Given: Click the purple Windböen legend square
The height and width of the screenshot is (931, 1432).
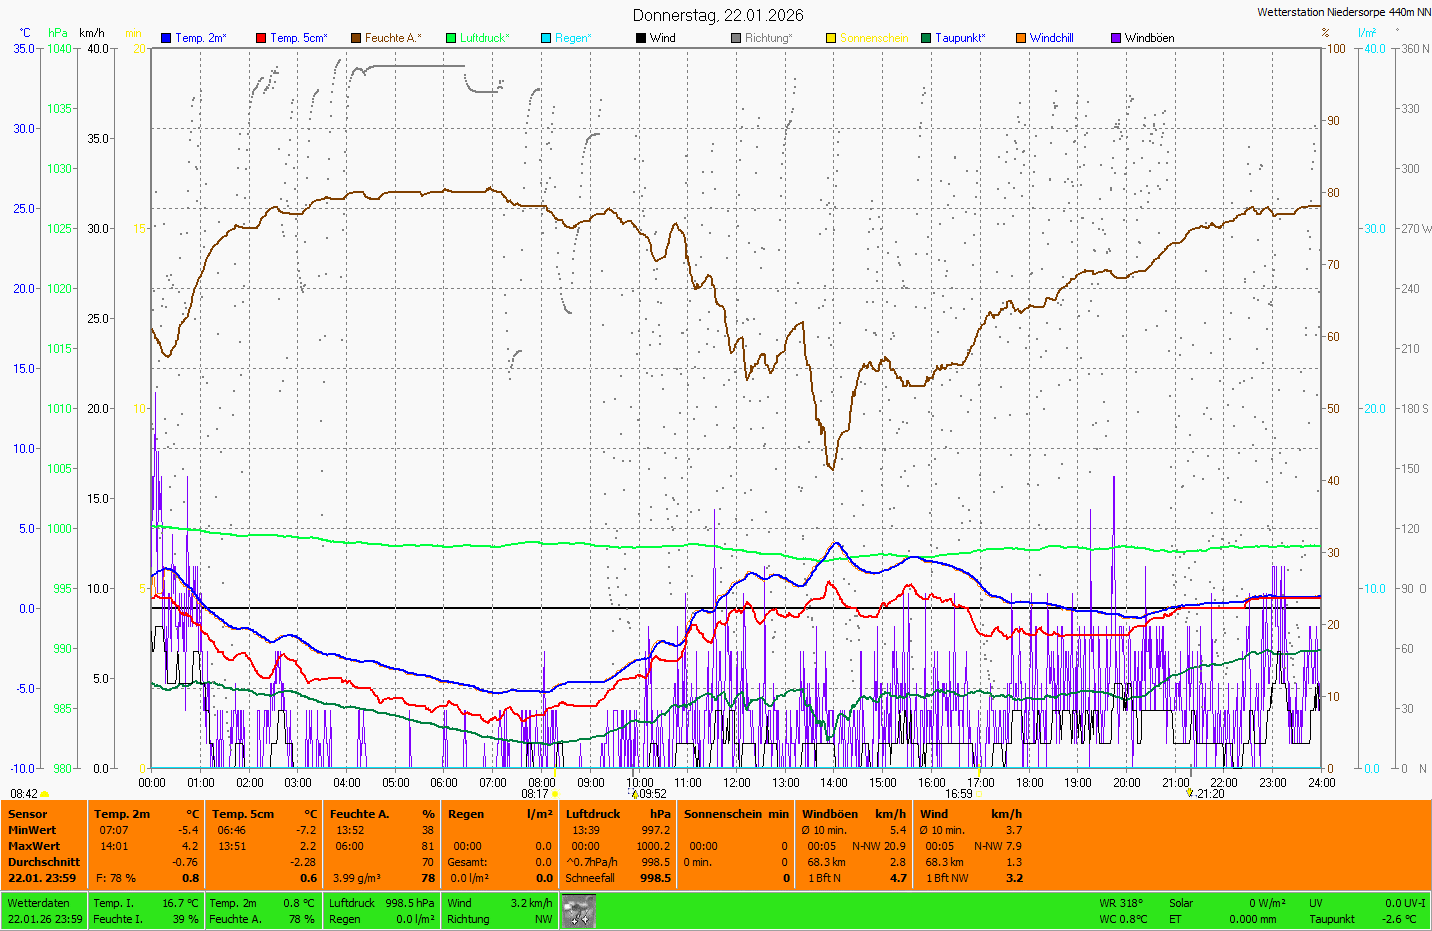Looking at the screenshot, I should (1116, 38).
